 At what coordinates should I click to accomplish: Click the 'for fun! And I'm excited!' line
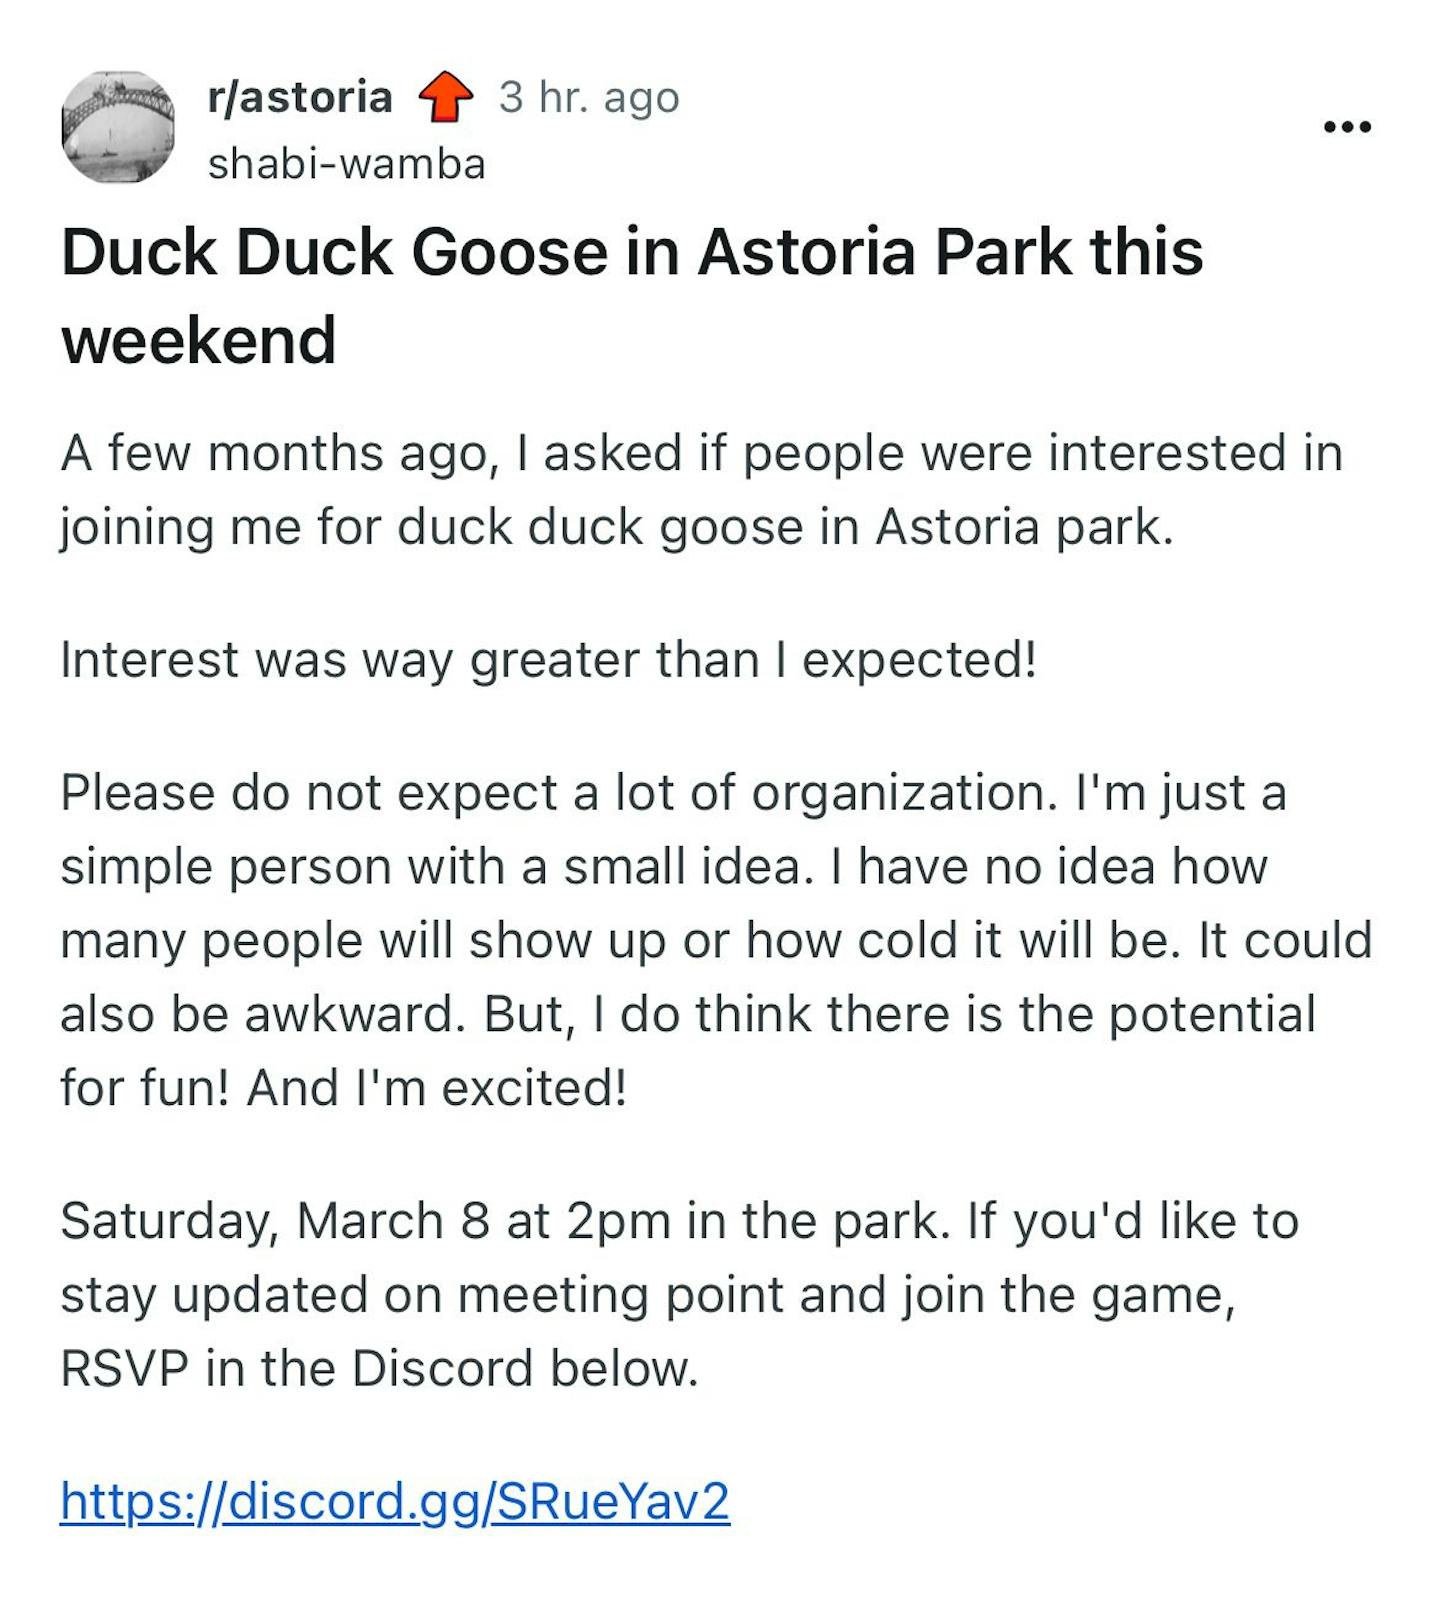(343, 1088)
